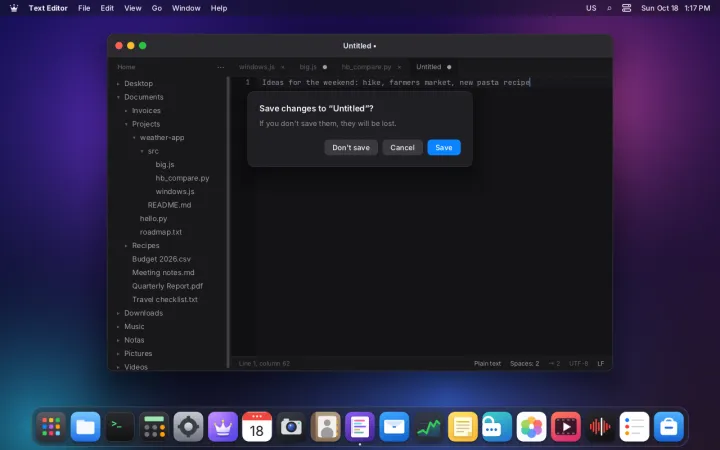Open the Calendar app showing 18
Screen dimensions: 720x450
tap(257, 427)
